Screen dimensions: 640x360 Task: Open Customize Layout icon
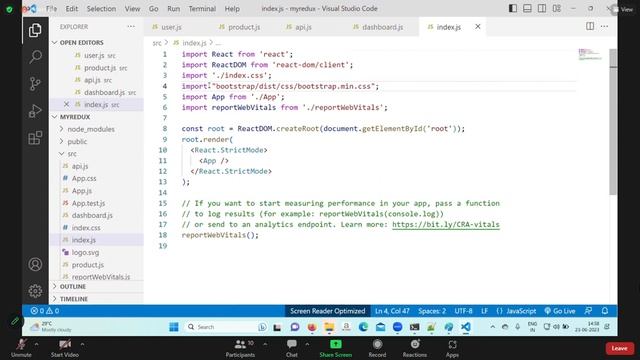[557, 8]
